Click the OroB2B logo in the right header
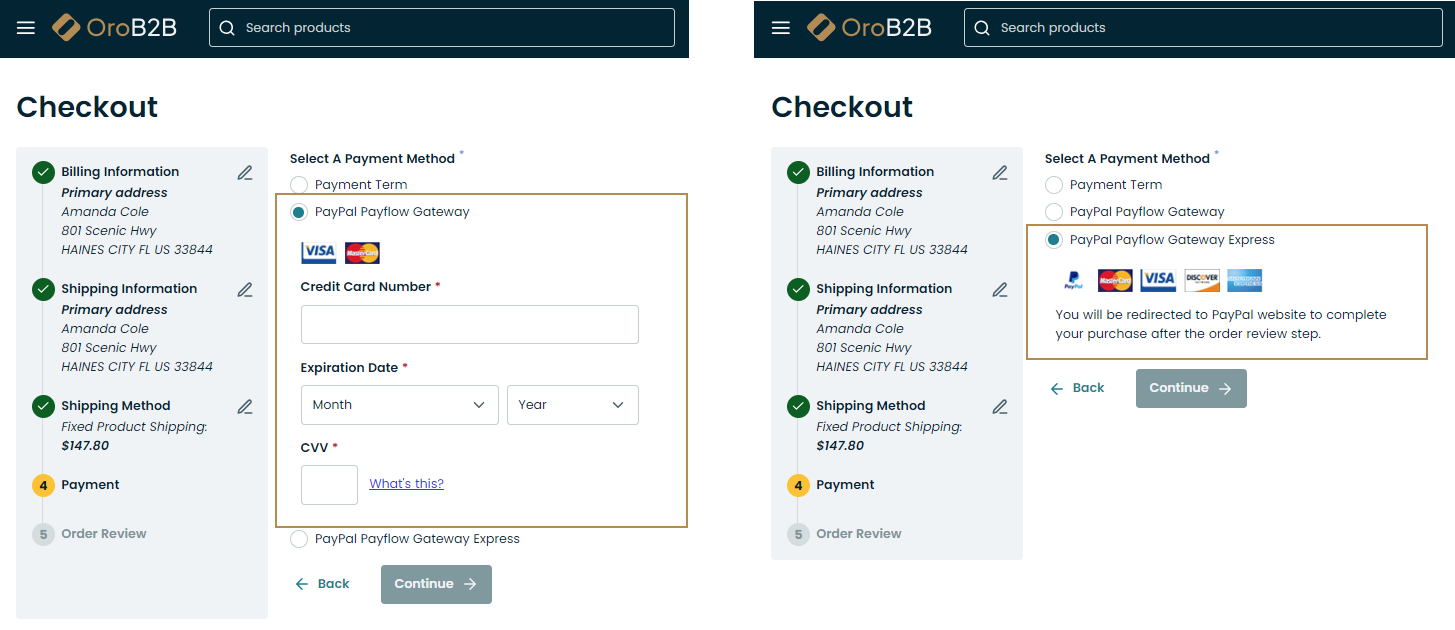 (x=869, y=28)
